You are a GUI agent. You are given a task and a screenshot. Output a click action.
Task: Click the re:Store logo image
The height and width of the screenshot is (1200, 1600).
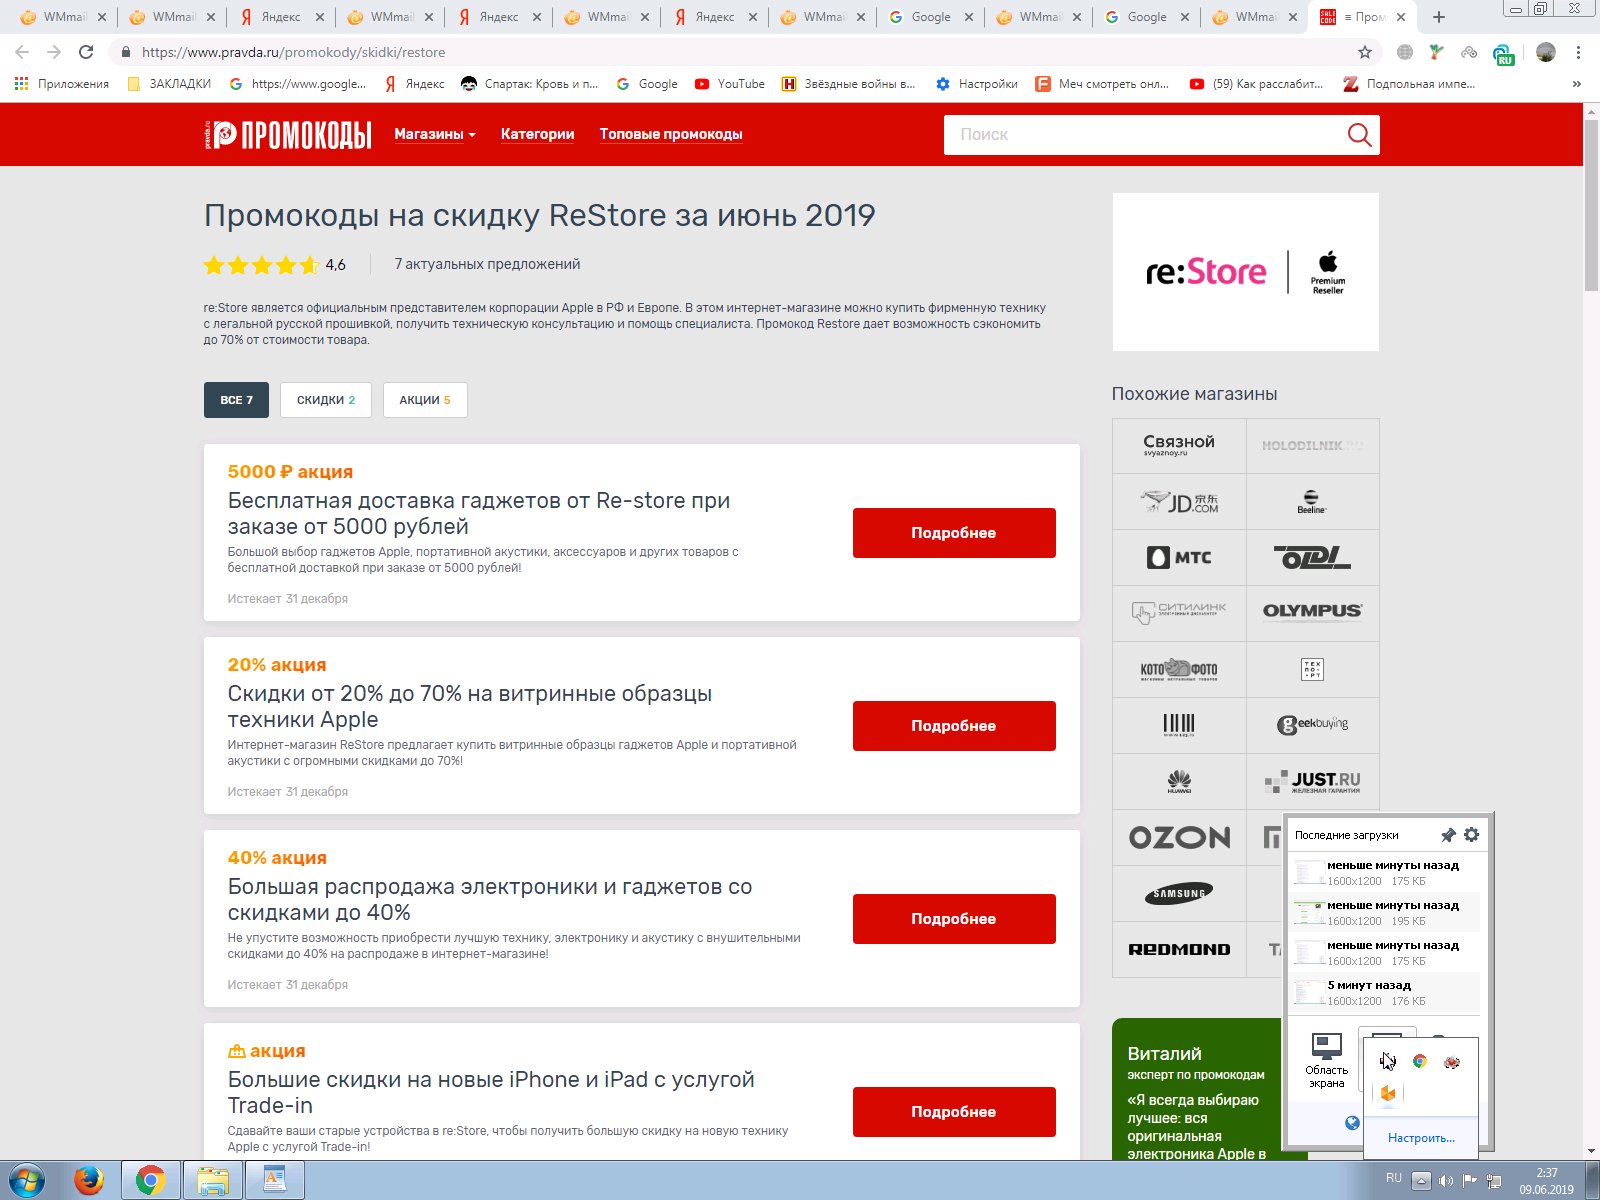(1246, 272)
